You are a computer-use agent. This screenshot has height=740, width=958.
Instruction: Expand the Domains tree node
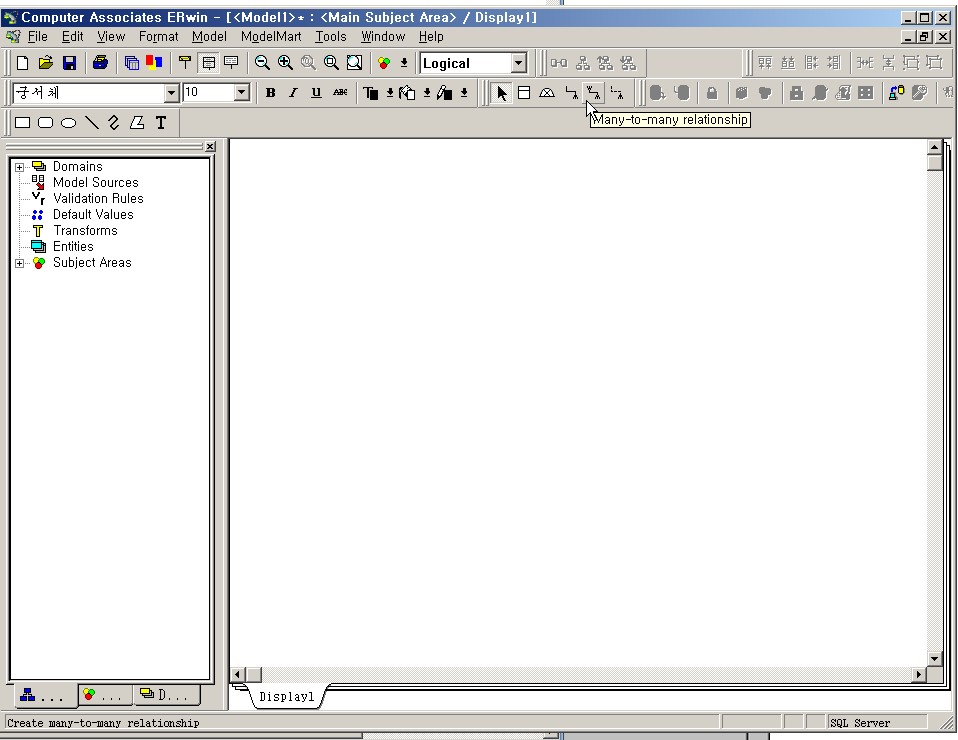click(20, 167)
